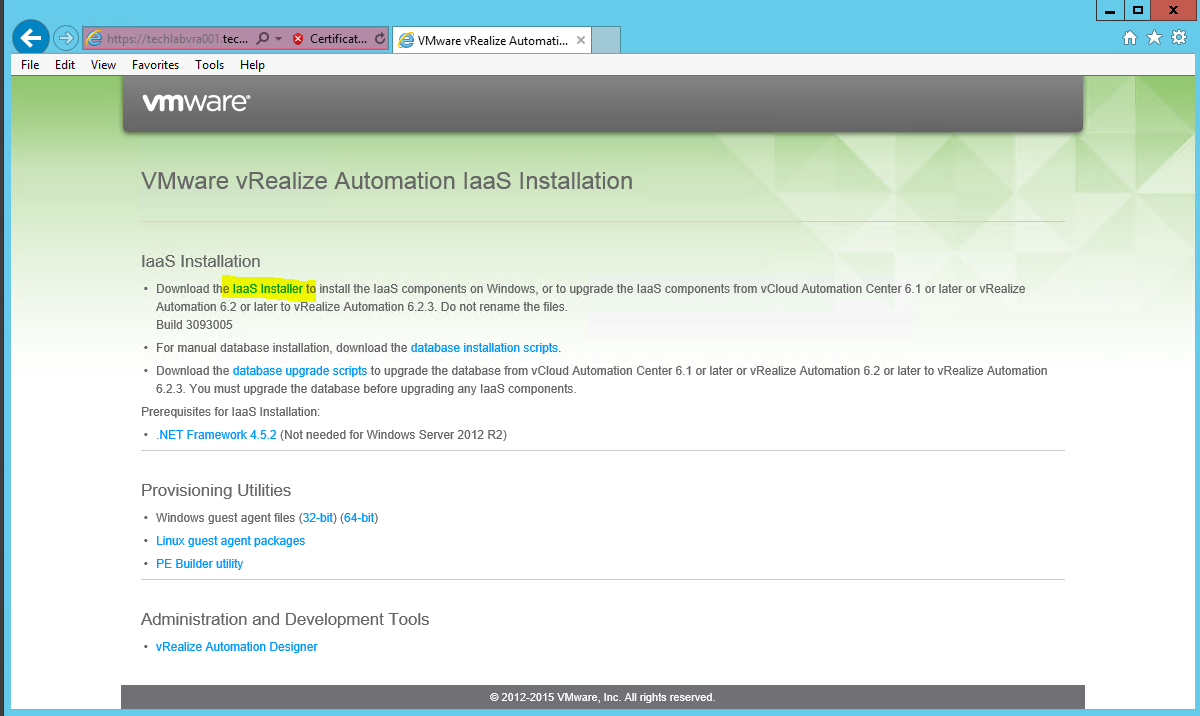1200x716 pixels.
Task: Minimize the browser window
Action: (x=1110, y=10)
